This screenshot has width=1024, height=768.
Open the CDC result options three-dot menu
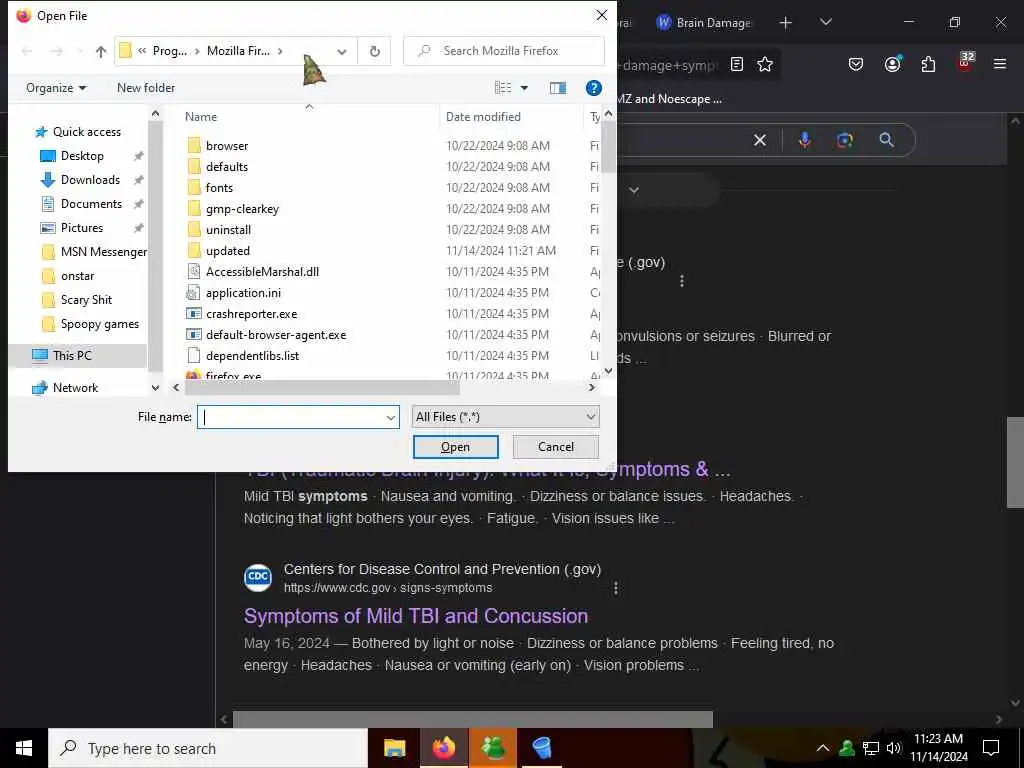click(616, 588)
